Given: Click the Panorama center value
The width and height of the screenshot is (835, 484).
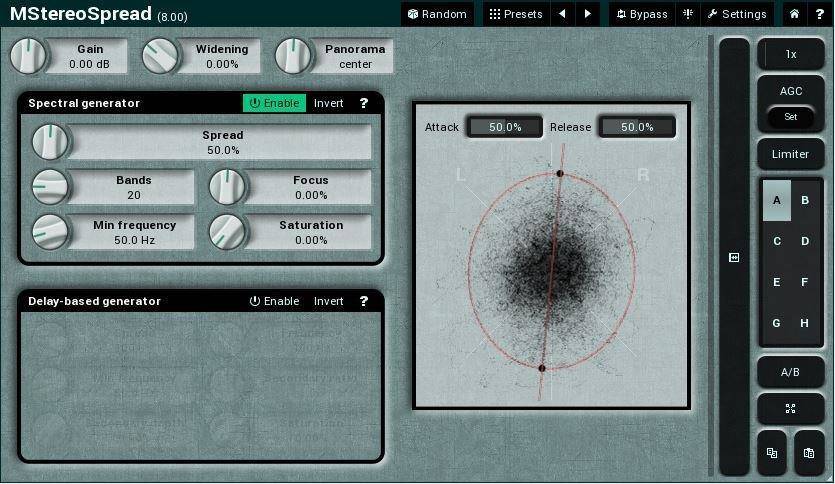Looking at the screenshot, I should pos(355,64).
